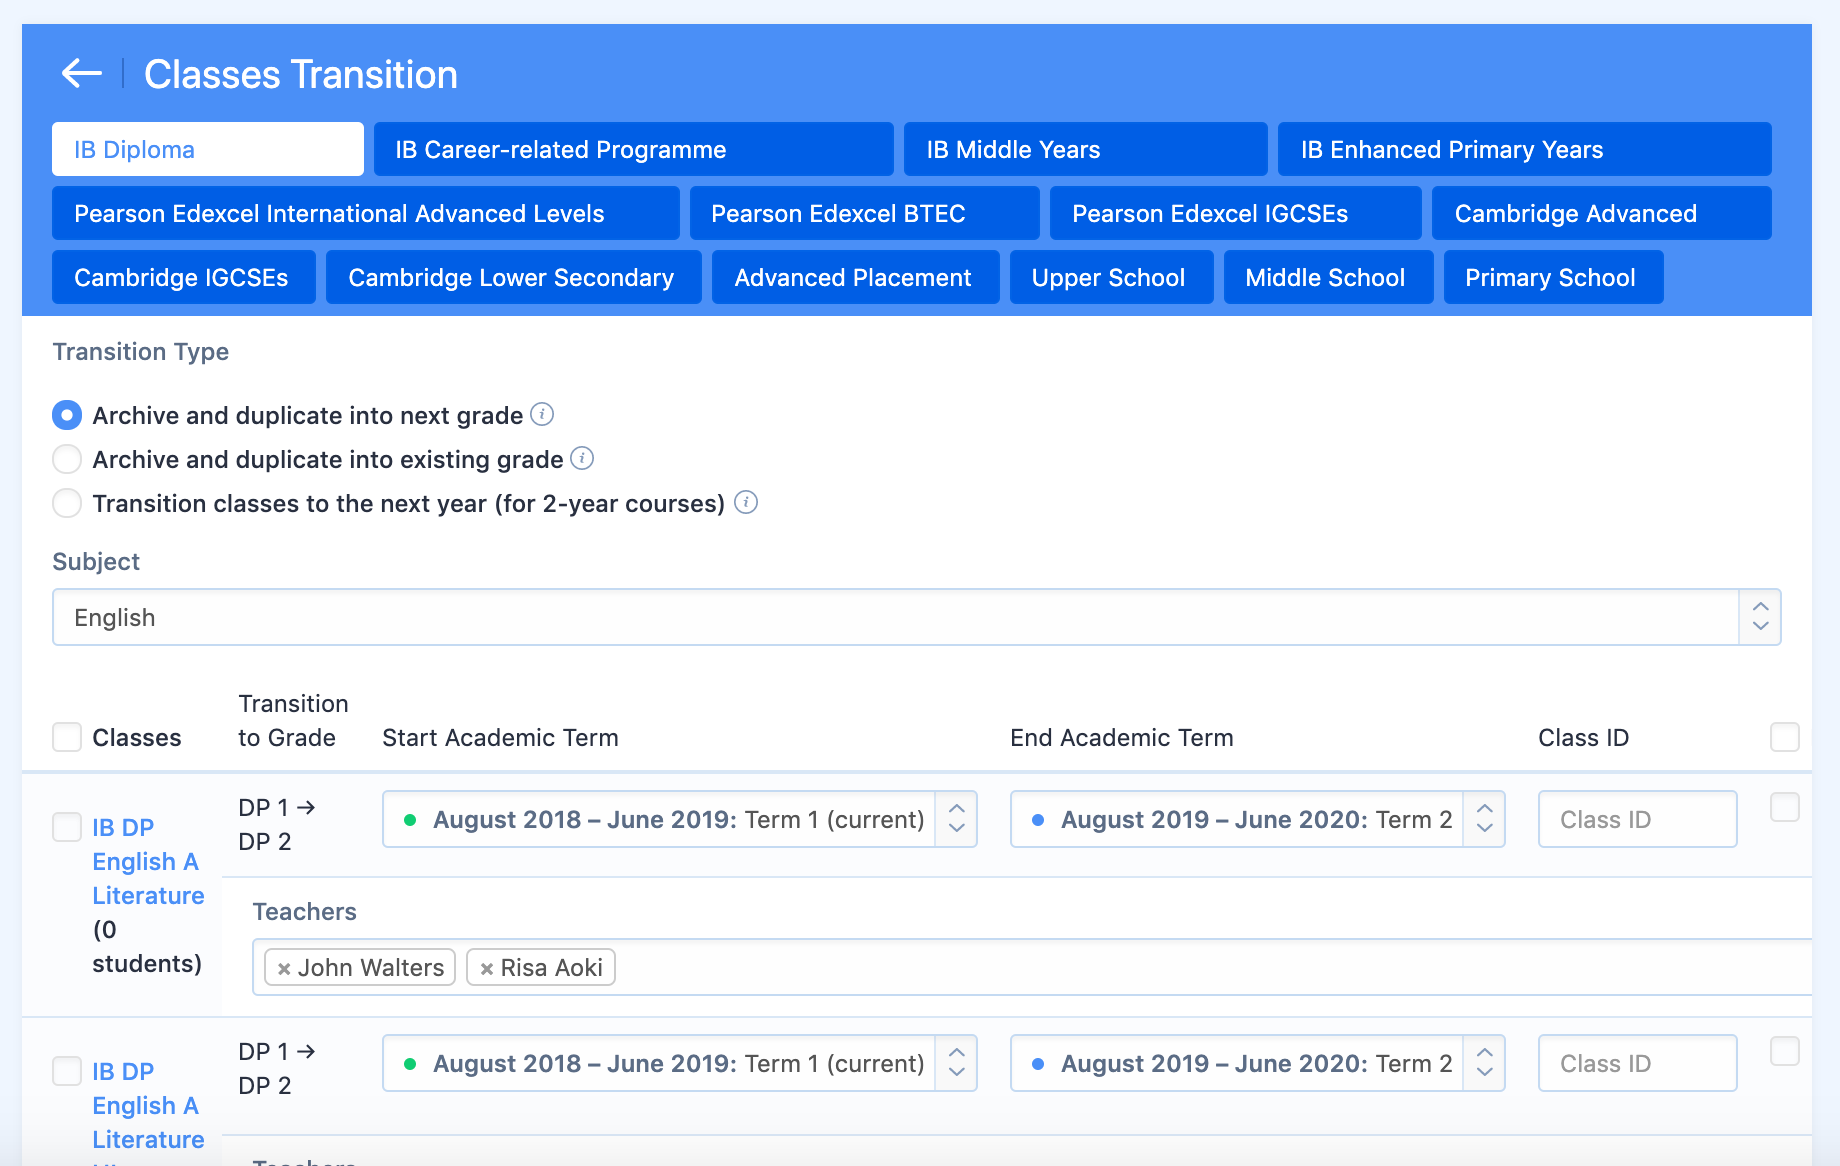Show info for Transition classes to next year
This screenshot has height=1166, width=1840.
746,502
